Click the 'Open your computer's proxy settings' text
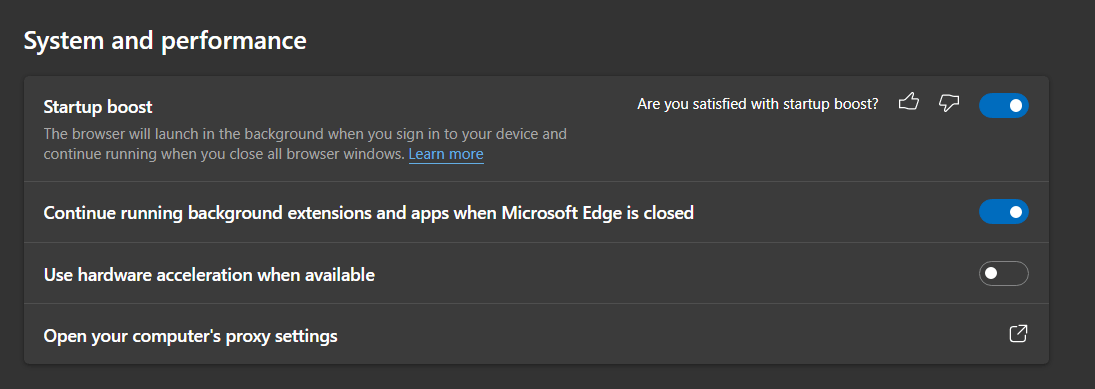The width and height of the screenshot is (1095, 389). [x=191, y=337]
